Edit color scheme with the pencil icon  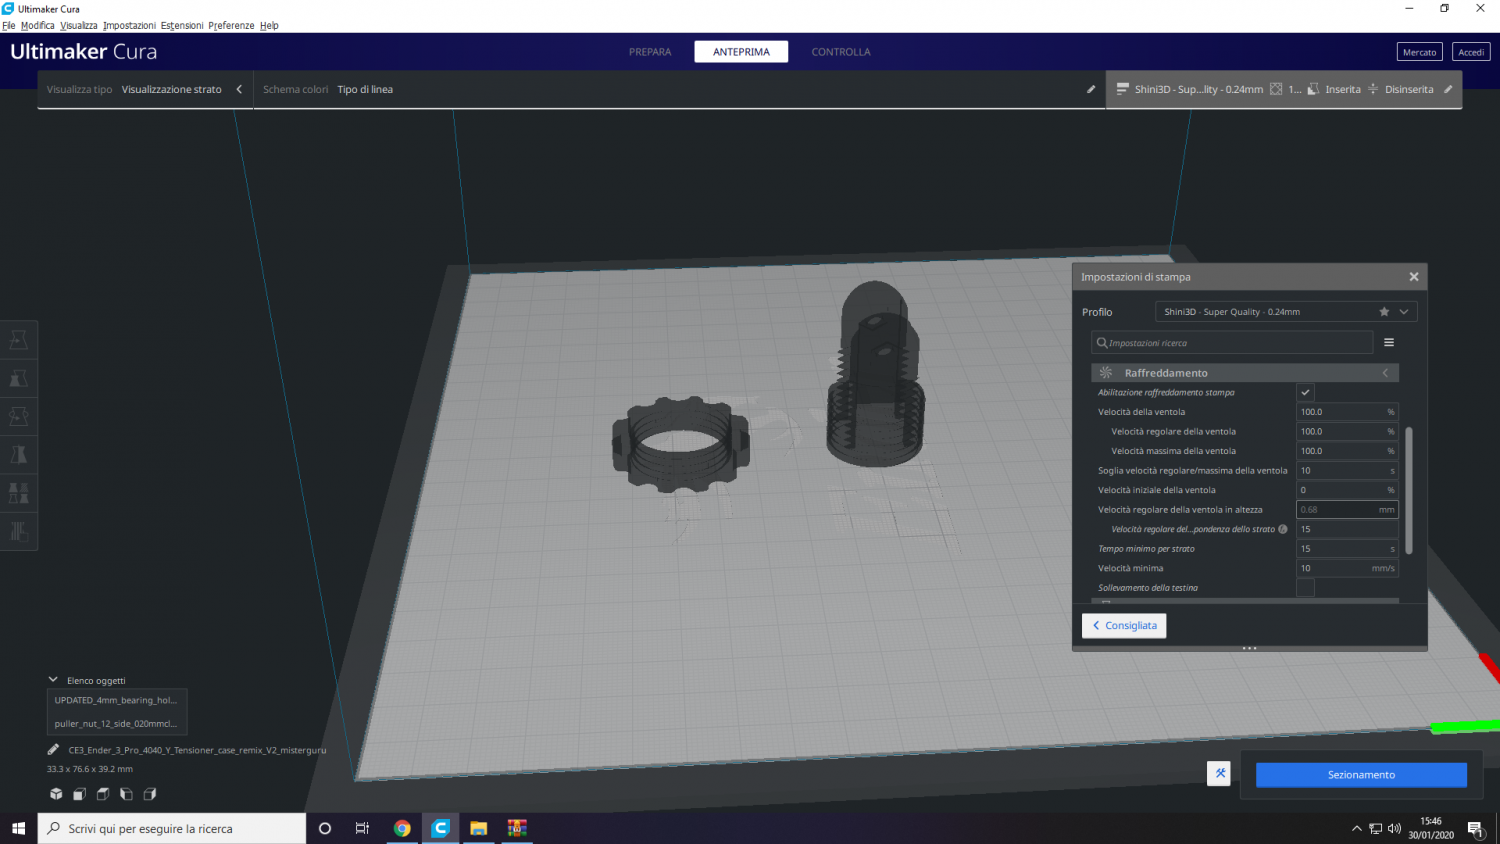tap(1091, 89)
